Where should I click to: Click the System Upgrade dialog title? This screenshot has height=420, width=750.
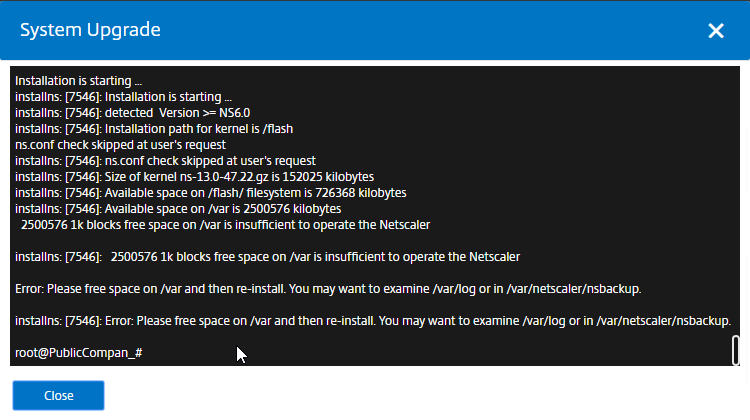tap(90, 30)
